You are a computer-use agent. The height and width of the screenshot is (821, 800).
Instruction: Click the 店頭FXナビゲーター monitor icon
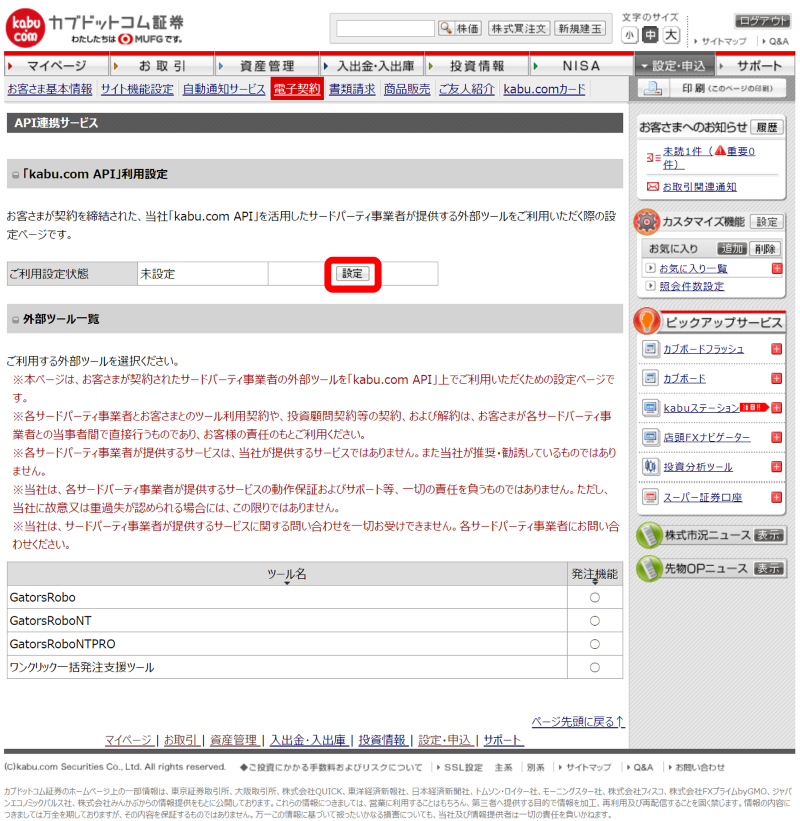[650, 437]
